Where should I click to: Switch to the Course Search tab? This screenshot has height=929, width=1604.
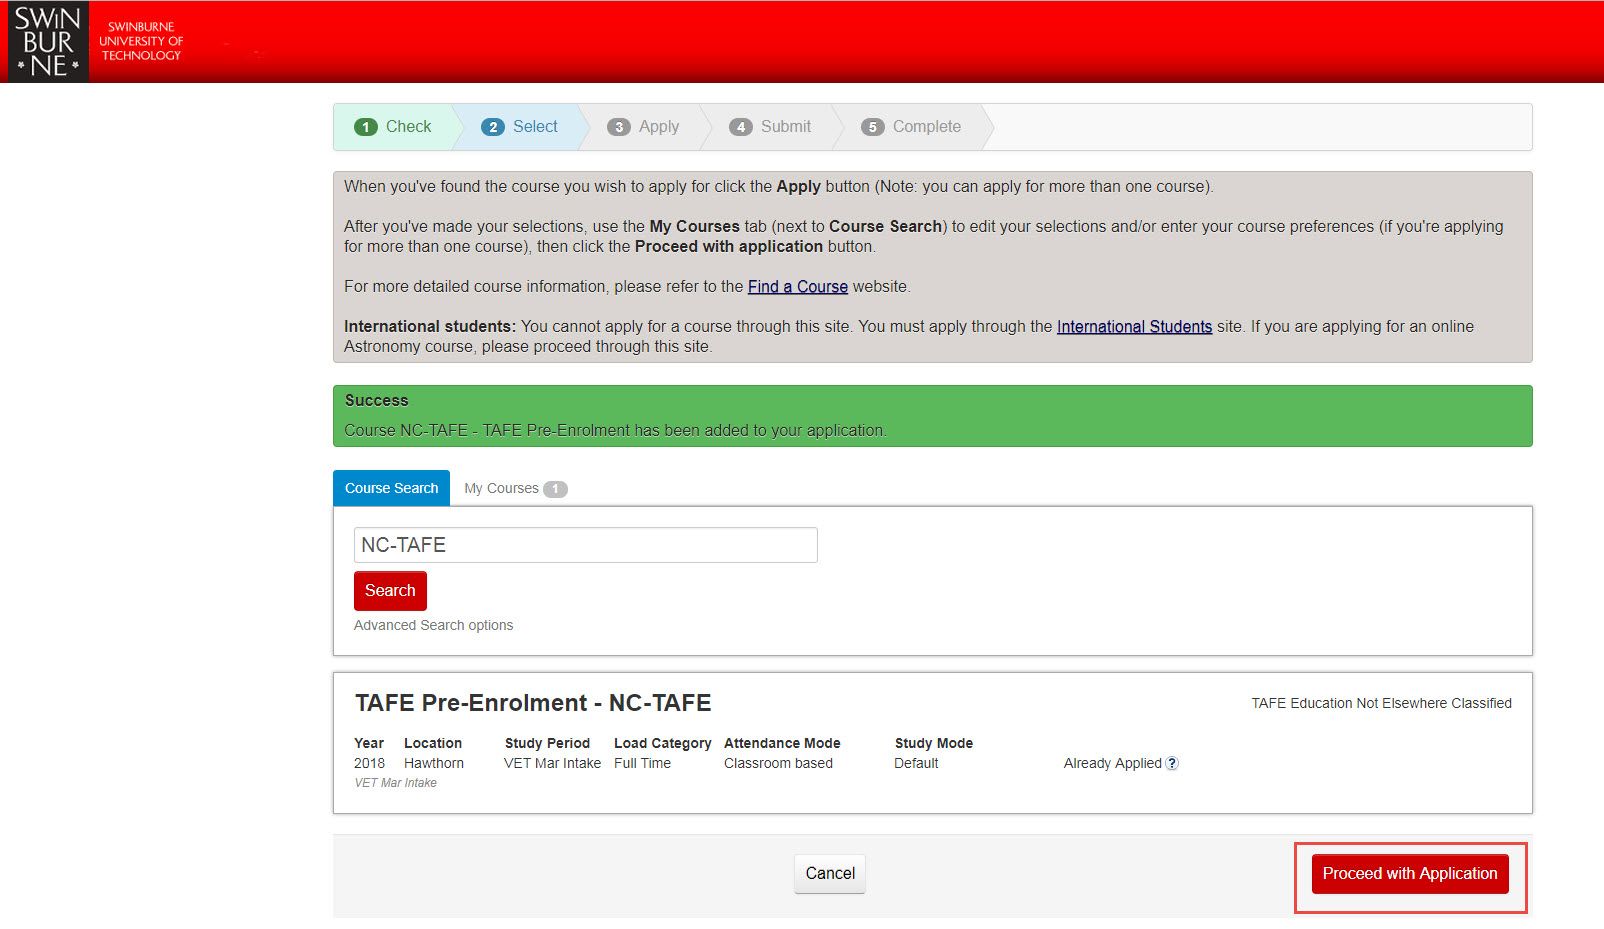[391, 488]
